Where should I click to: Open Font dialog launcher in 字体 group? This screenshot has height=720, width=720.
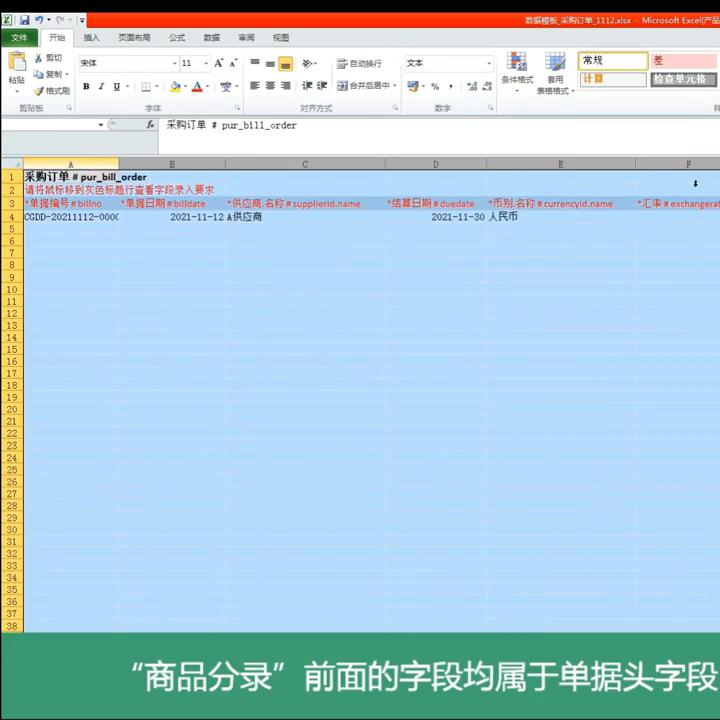237,108
